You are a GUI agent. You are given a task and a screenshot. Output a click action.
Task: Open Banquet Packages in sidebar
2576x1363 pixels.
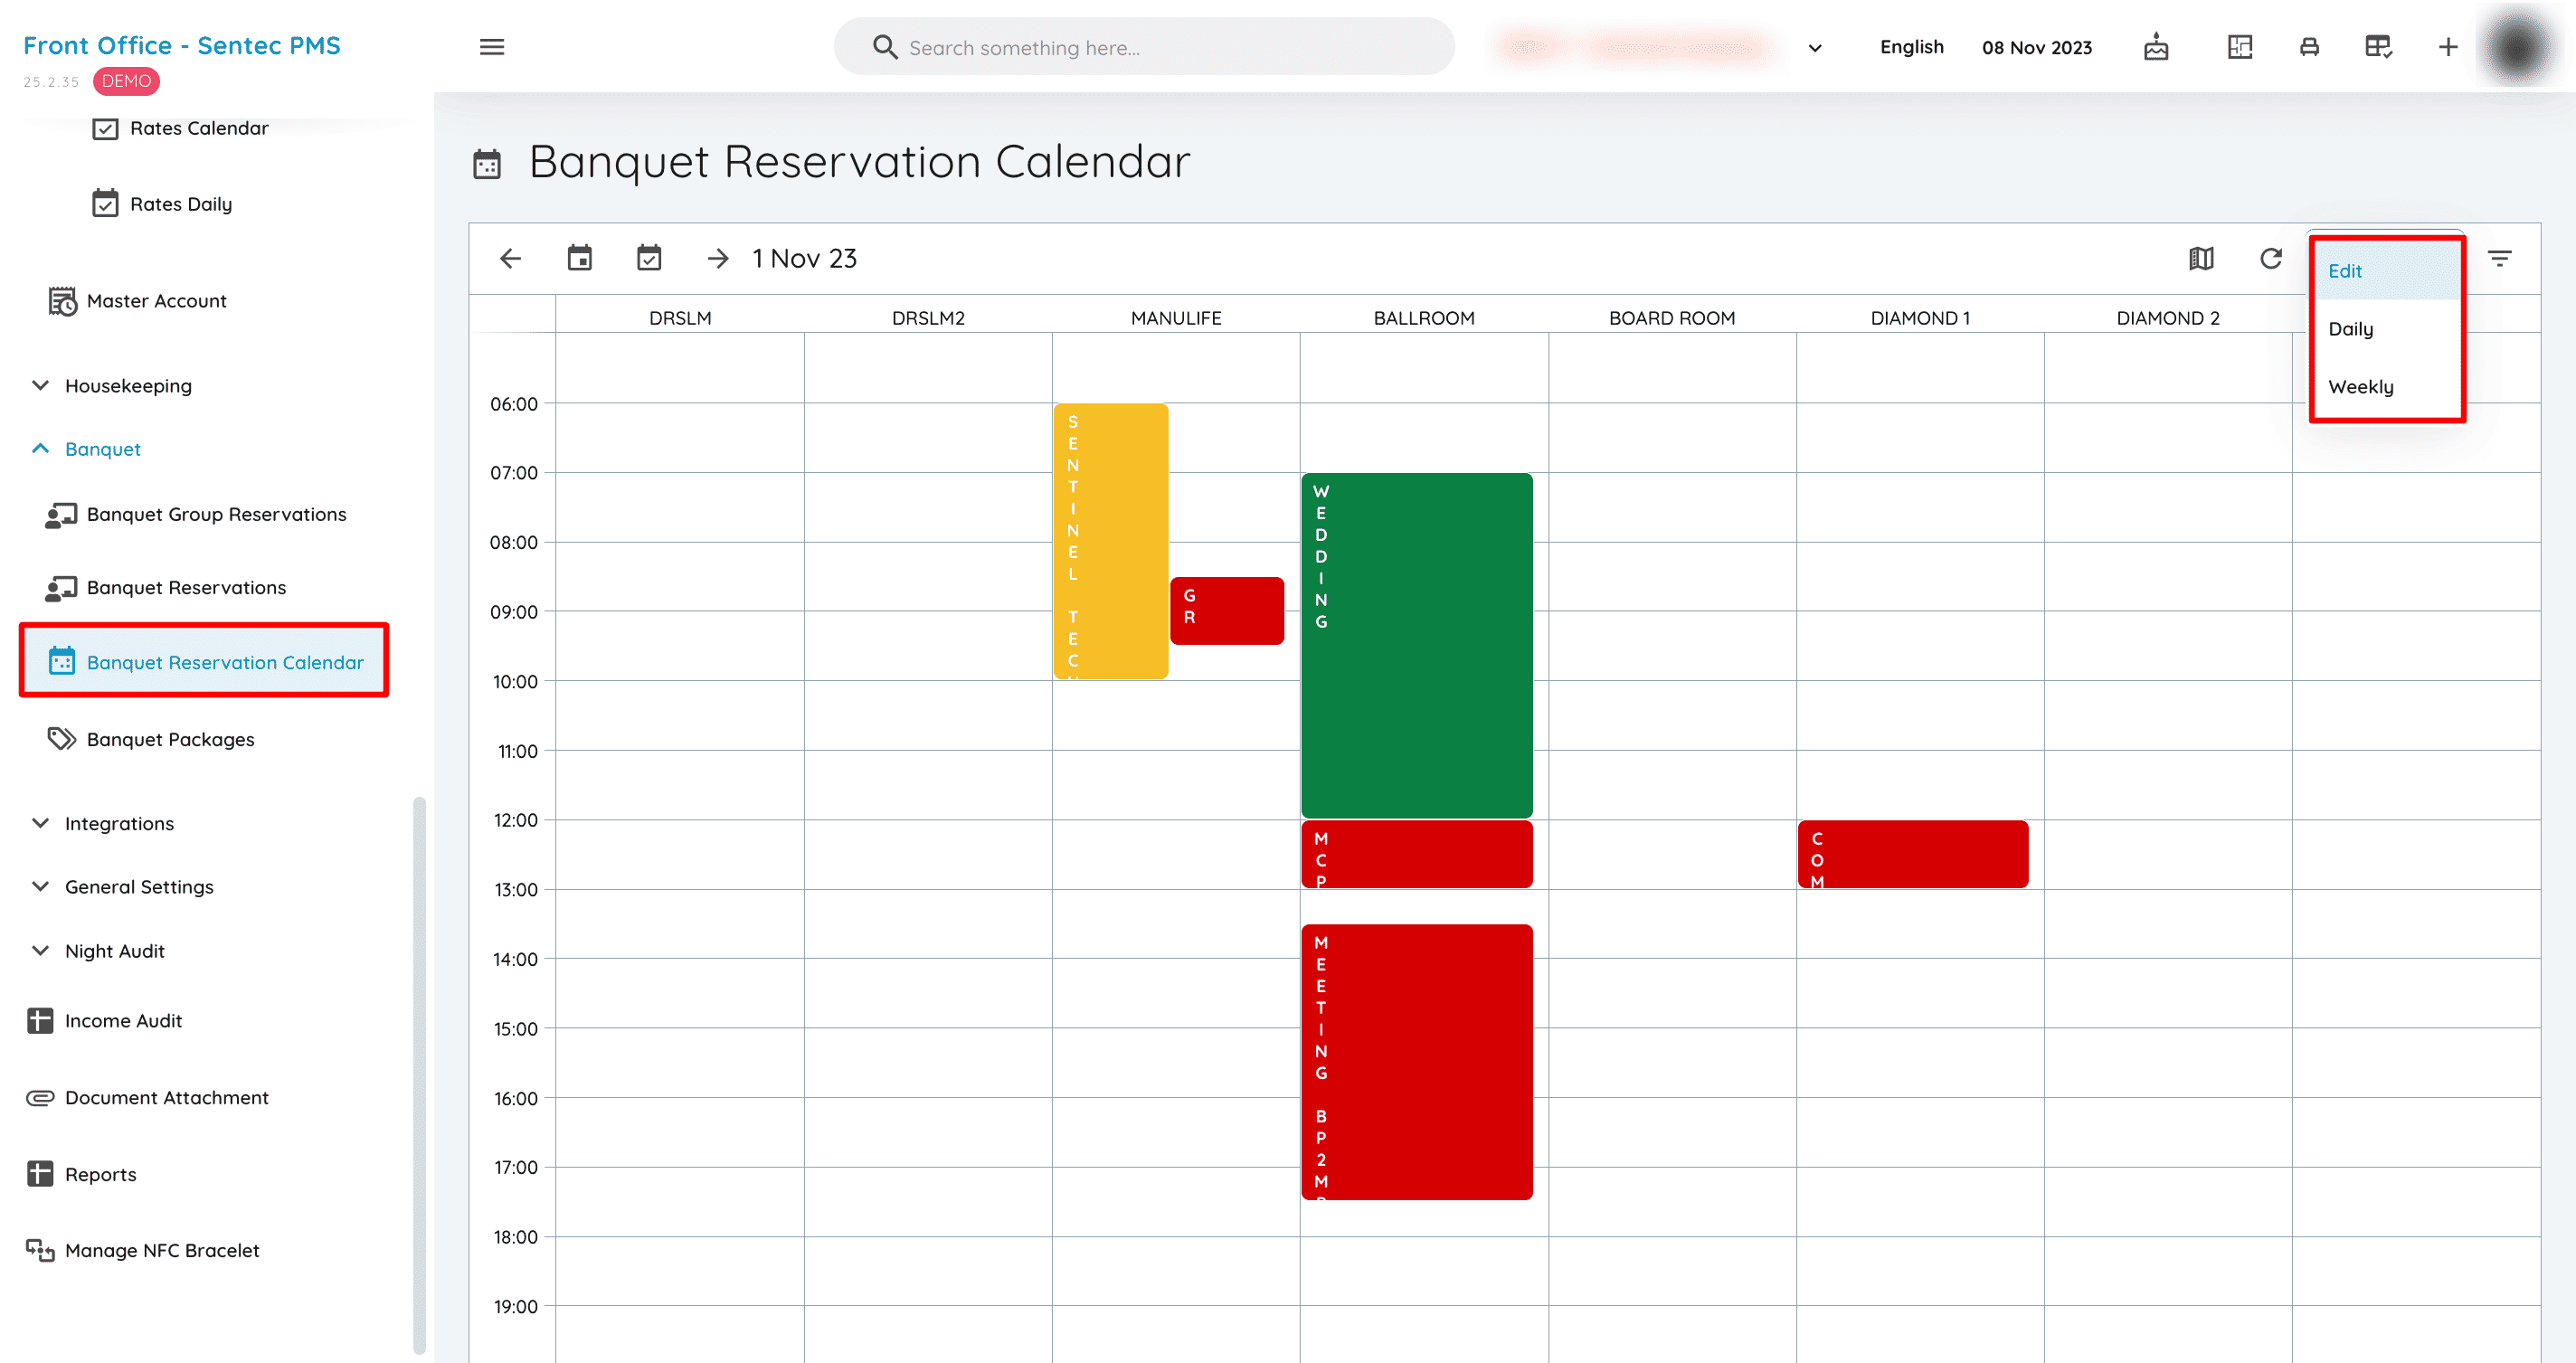(x=151, y=739)
